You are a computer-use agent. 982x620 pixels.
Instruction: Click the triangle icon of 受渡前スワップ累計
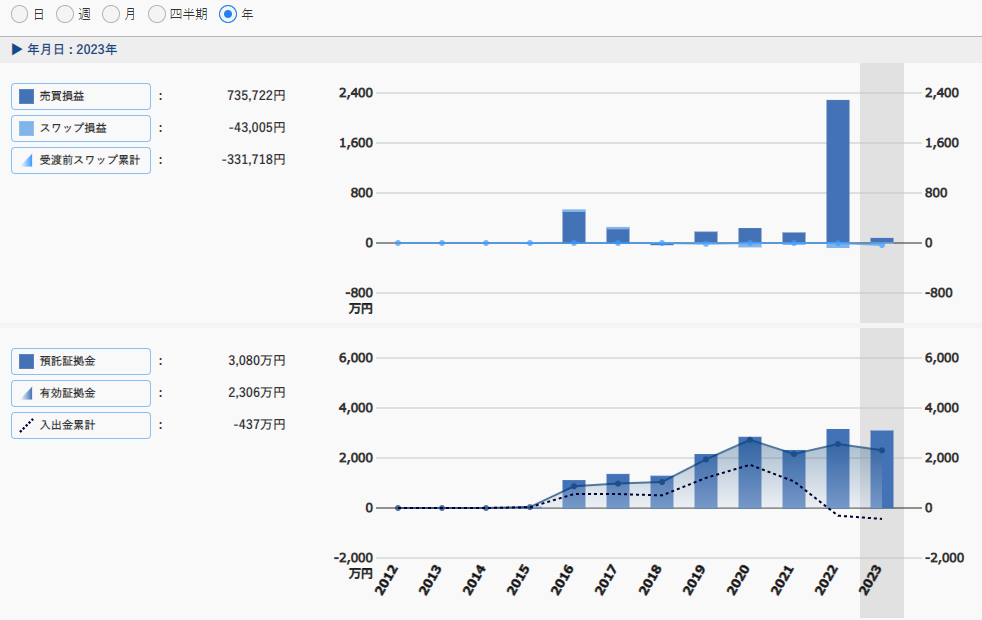pos(27,161)
